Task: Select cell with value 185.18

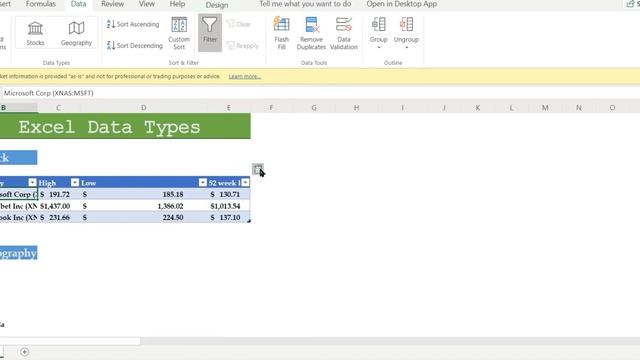Action: [144, 194]
